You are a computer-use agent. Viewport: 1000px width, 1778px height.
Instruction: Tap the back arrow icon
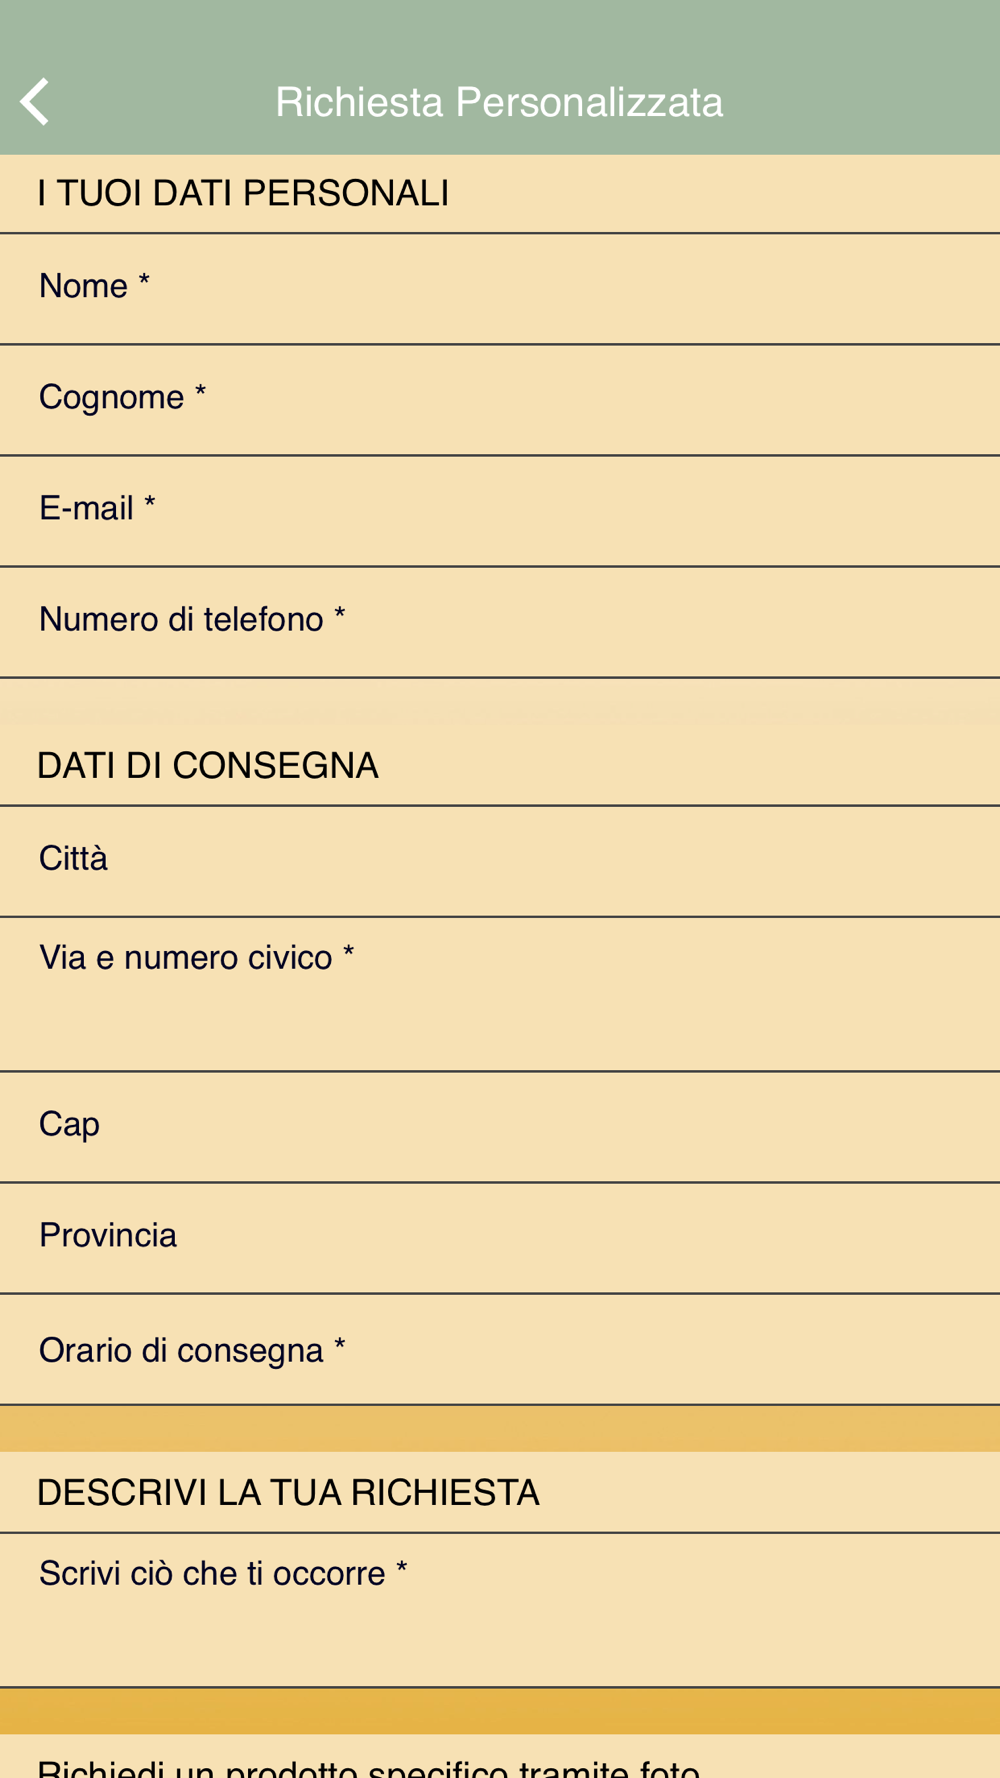coord(35,102)
